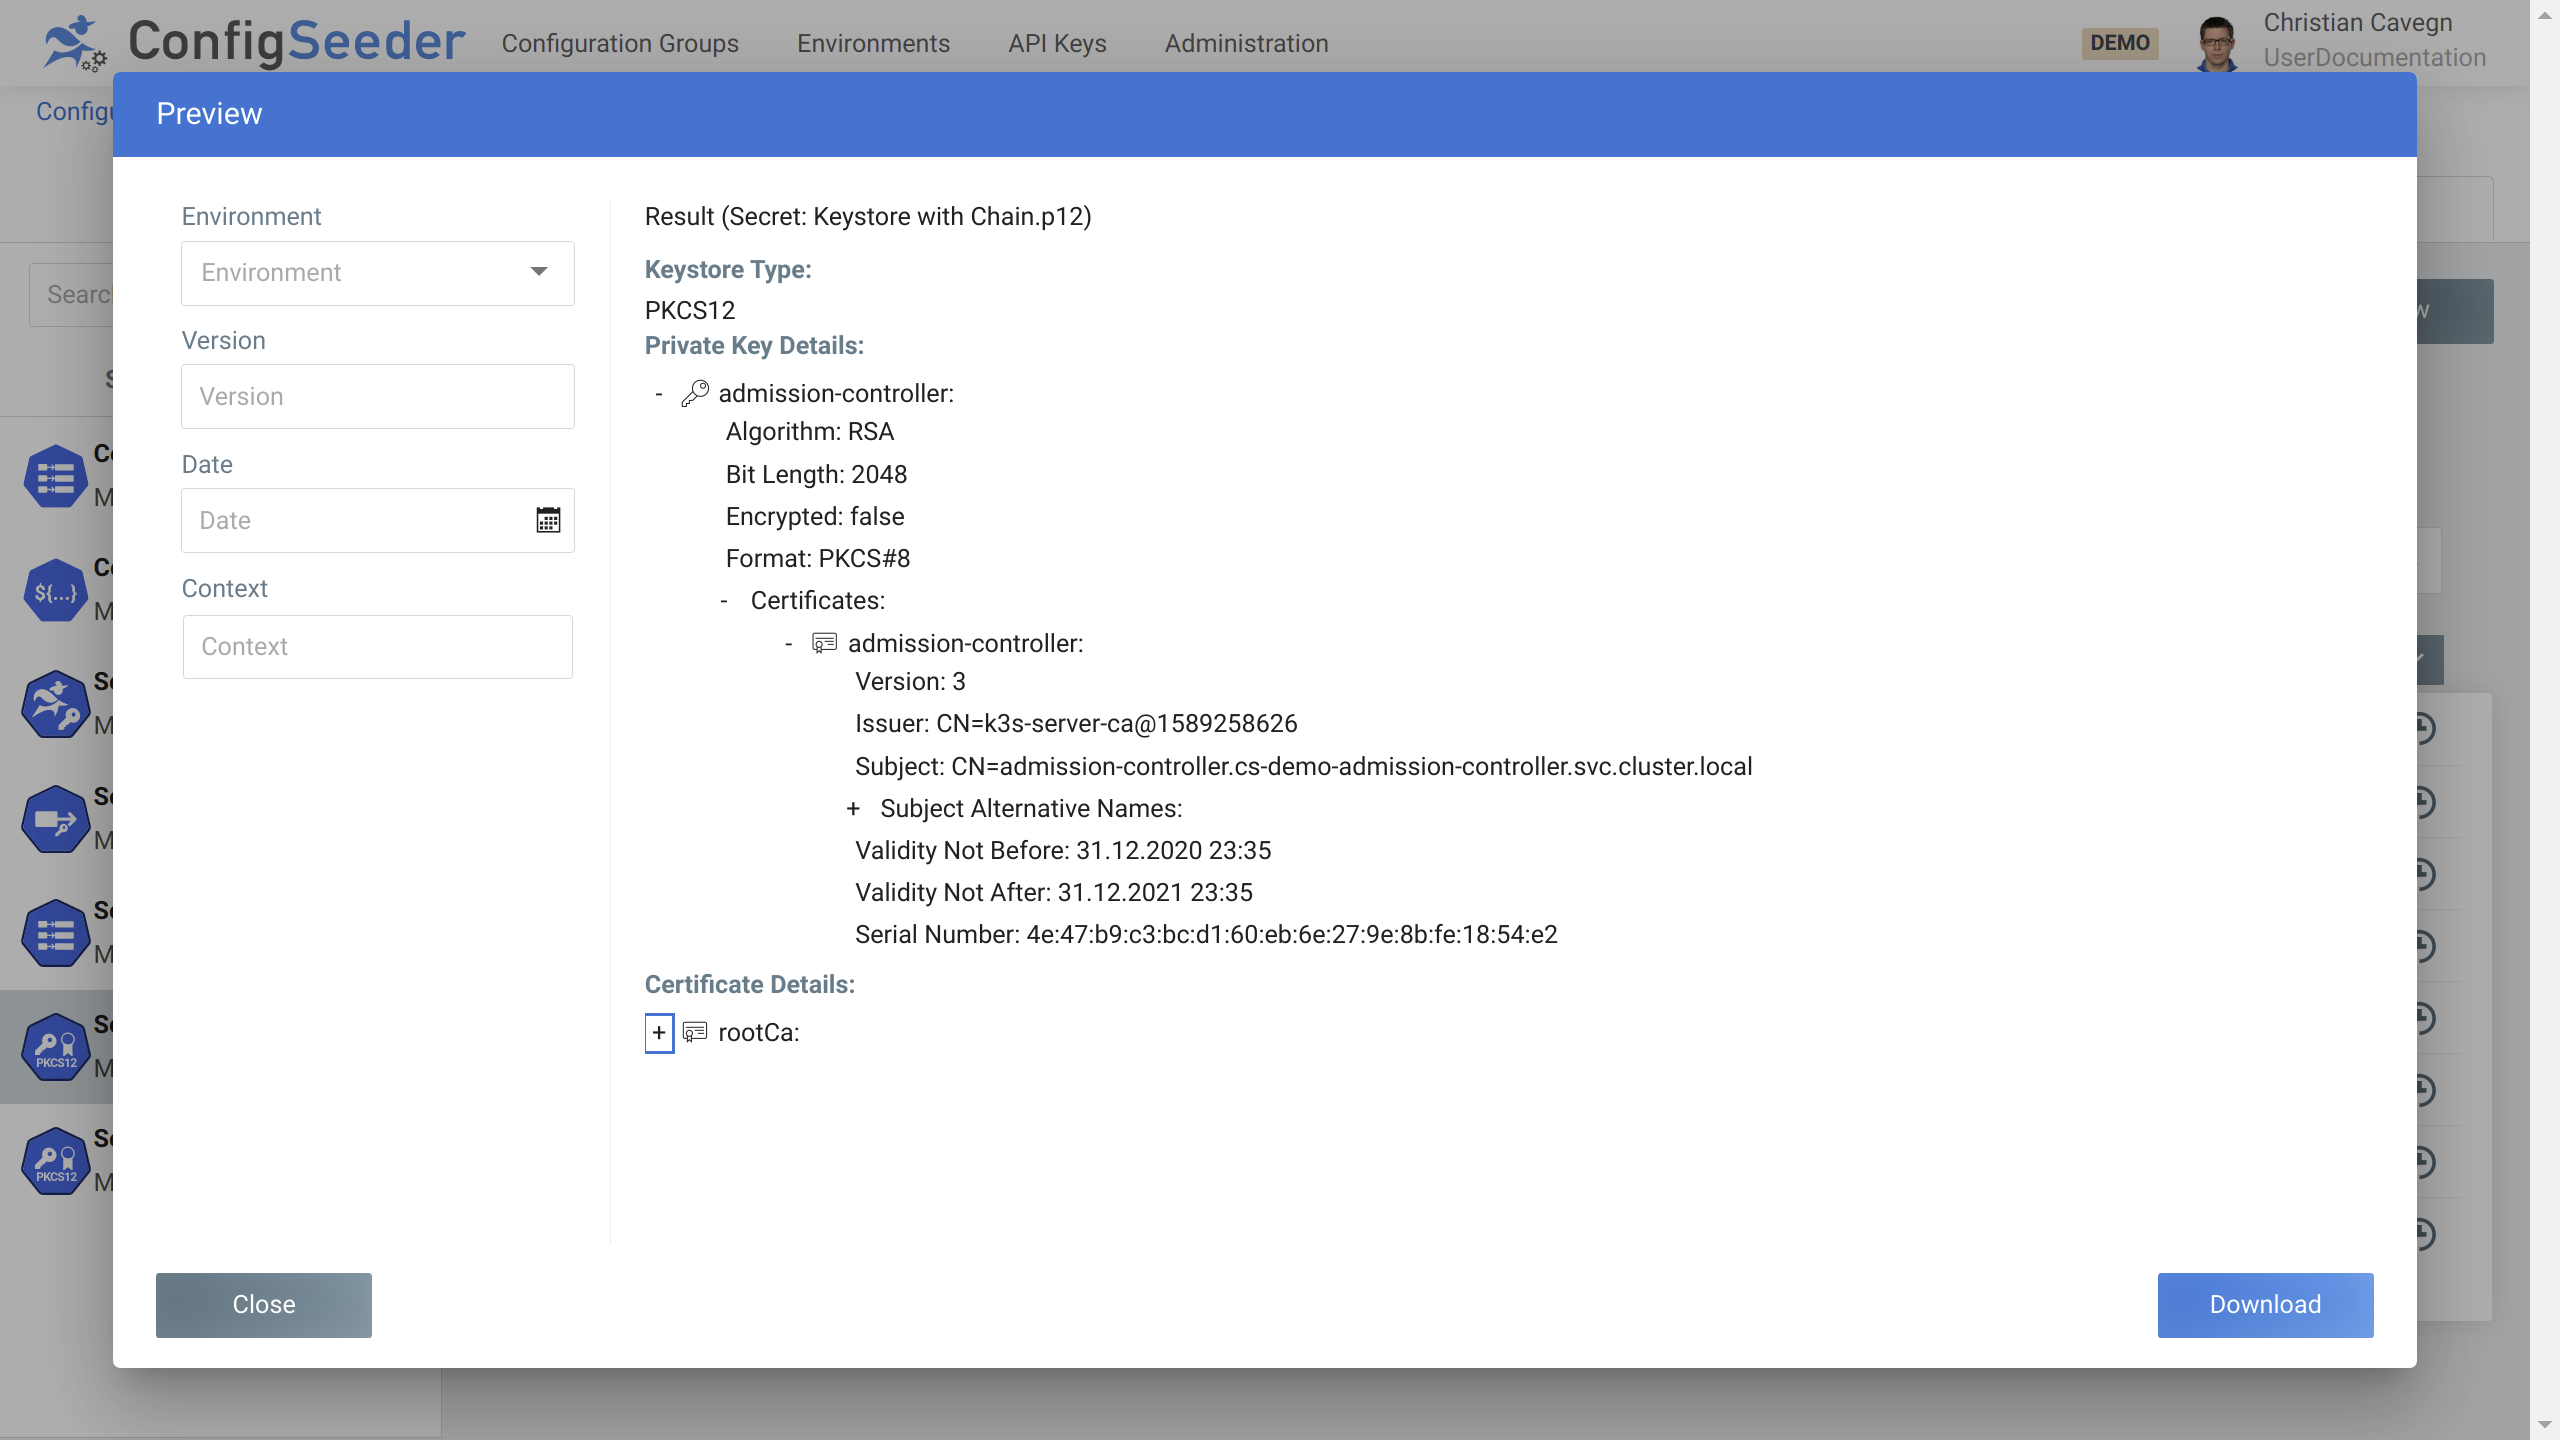
Task: Click the Download button
Action: pos(2265,1305)
